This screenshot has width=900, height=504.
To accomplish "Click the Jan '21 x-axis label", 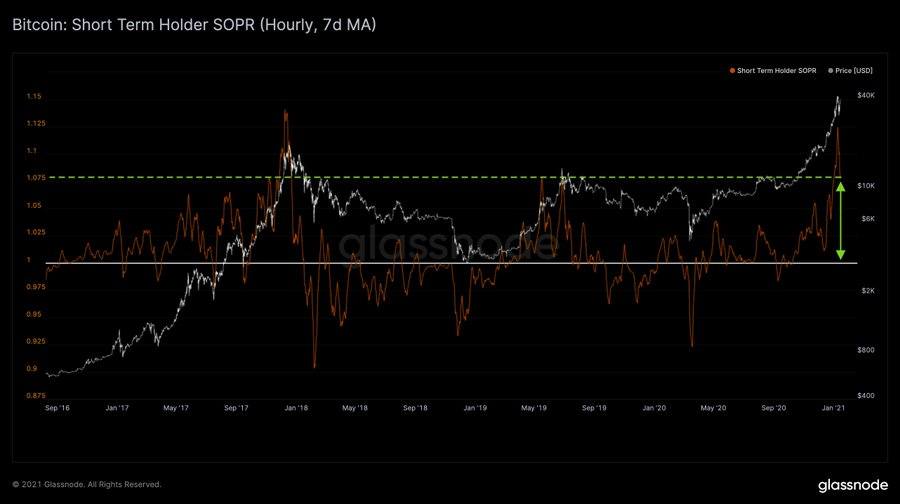I will click(x=833, y=408).
